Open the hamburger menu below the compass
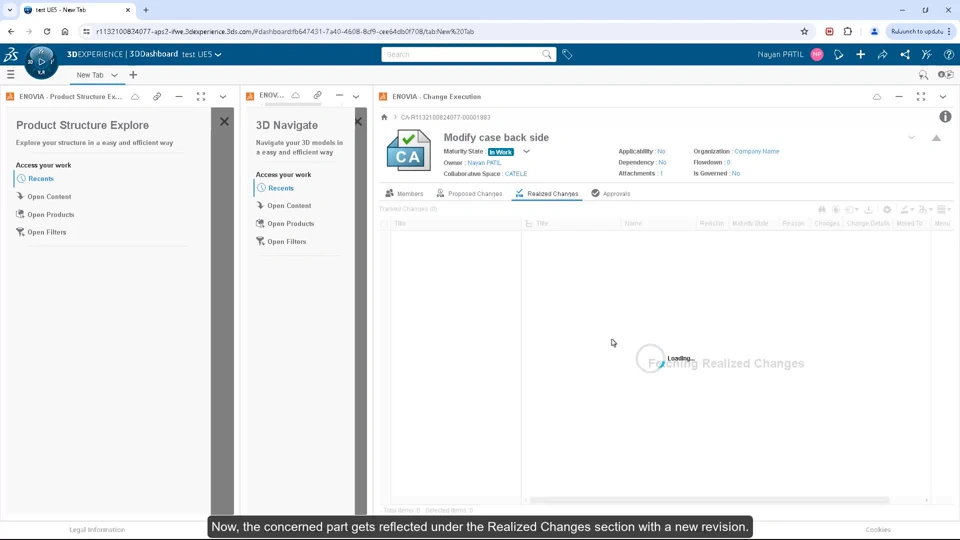The image size is (960, 540). (10, 75)
